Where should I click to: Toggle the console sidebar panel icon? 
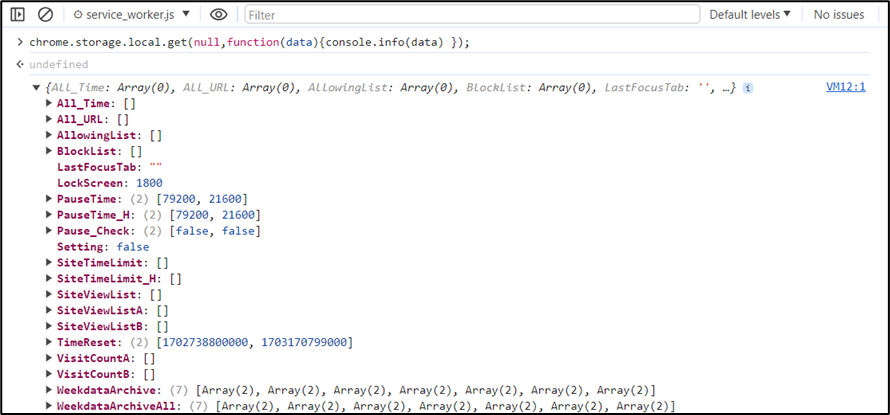18,14
